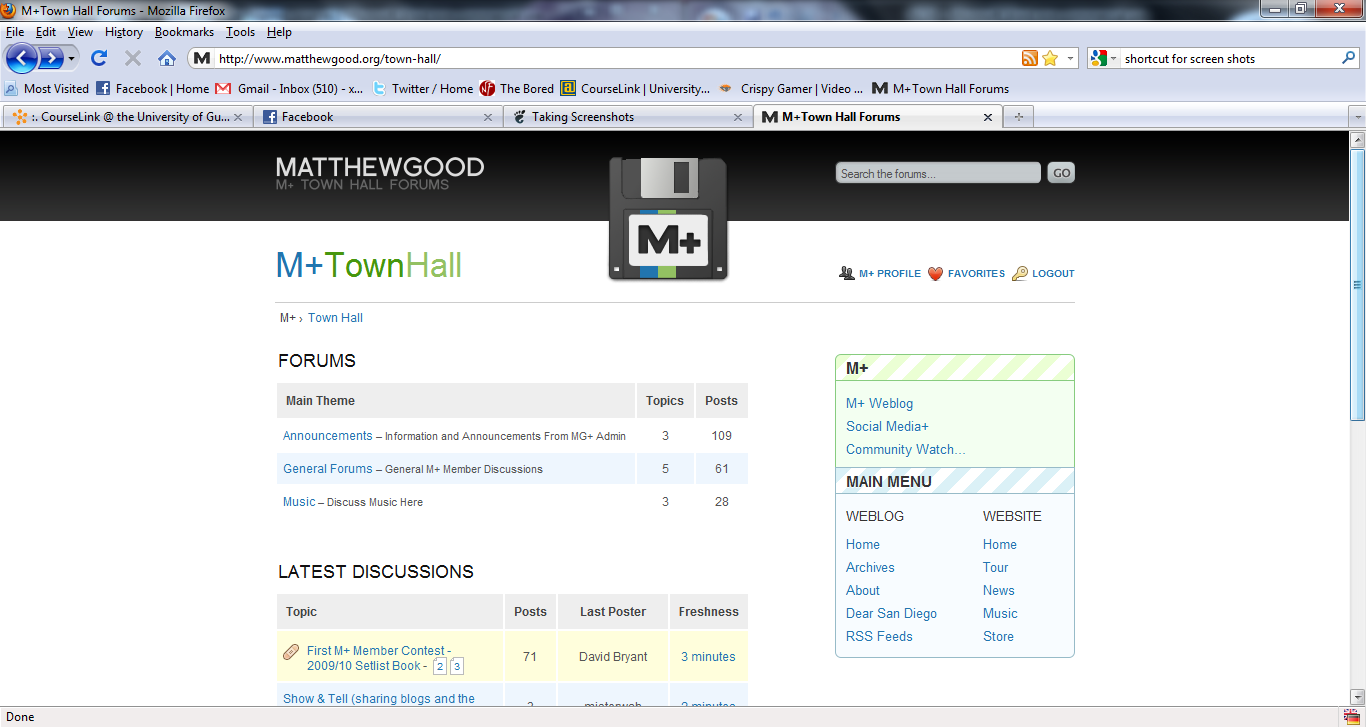Viewport: 1366px width, 728px height.
Task: Click the Stop loading X icon
Action: tap(132, 58)
